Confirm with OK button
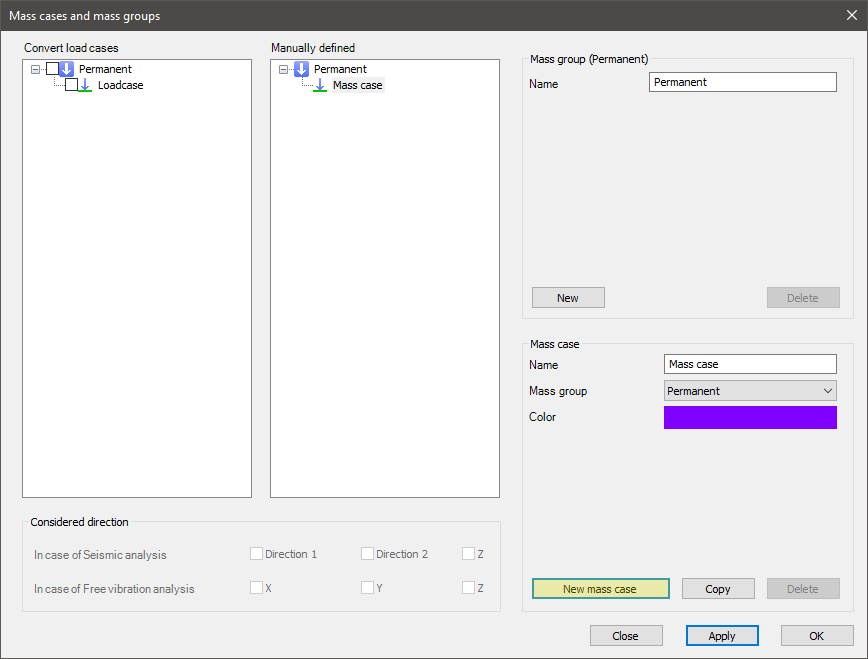 [817, 636]
